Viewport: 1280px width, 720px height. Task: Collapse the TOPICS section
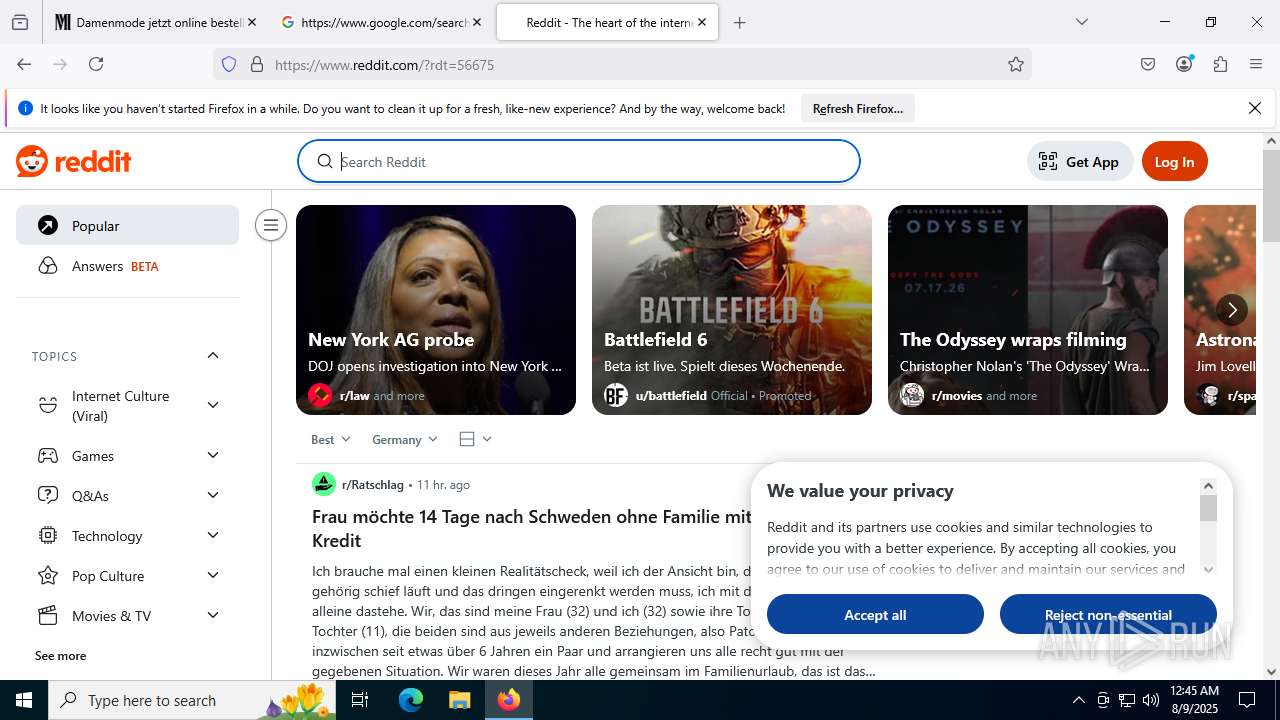[x=212, y=355]
